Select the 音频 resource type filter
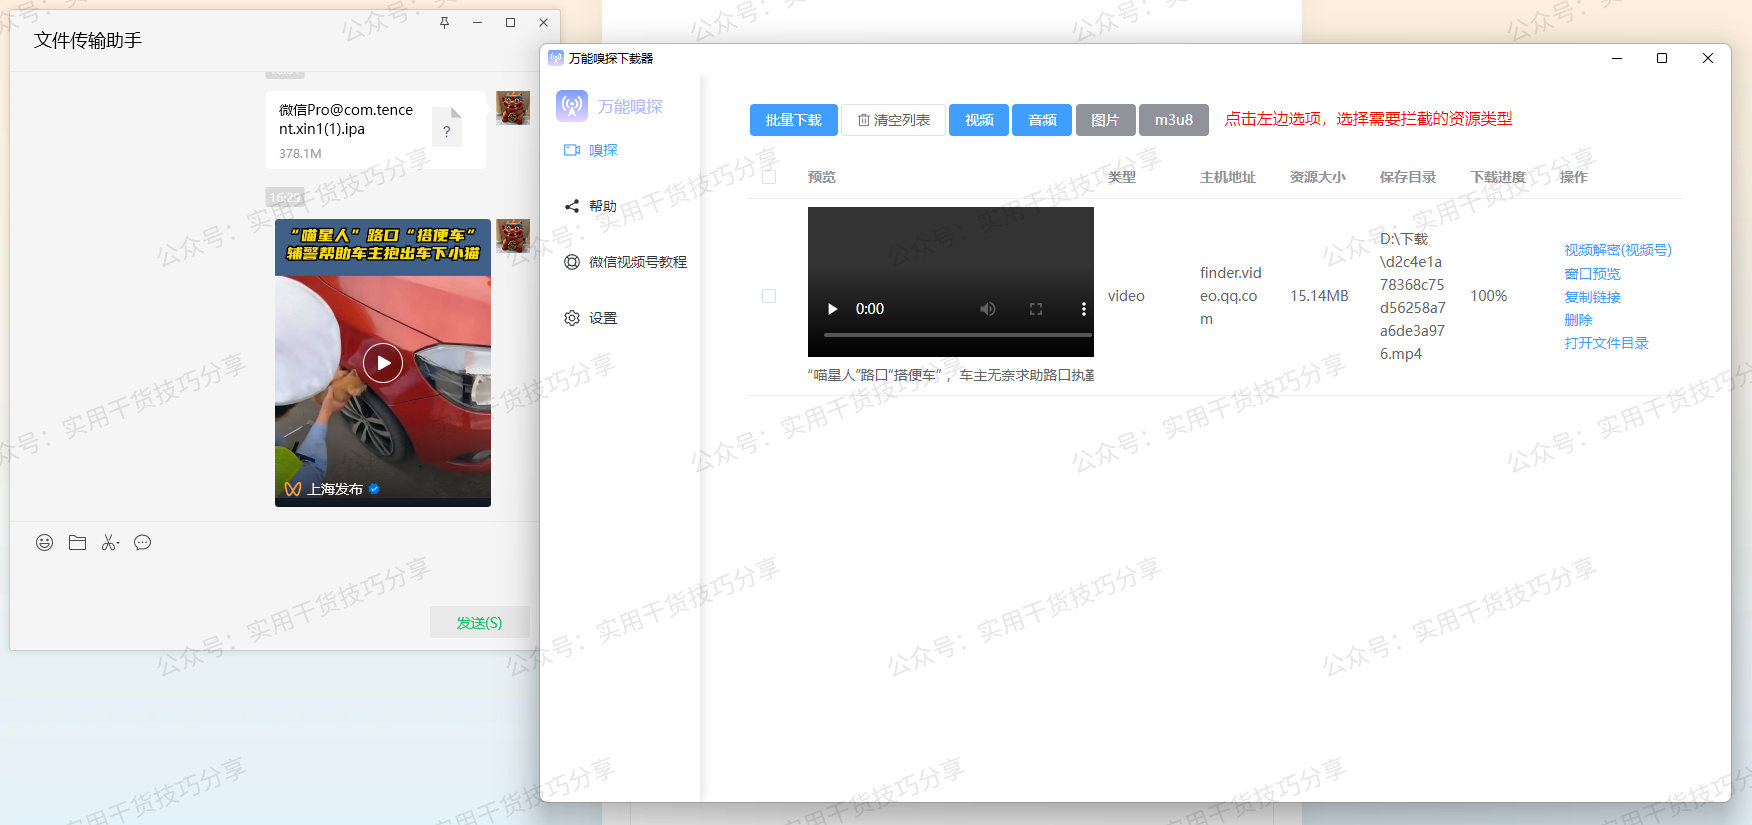The width and height of the screenshot is (1752, 825). pyautogui.click(x=1042, y=120)
